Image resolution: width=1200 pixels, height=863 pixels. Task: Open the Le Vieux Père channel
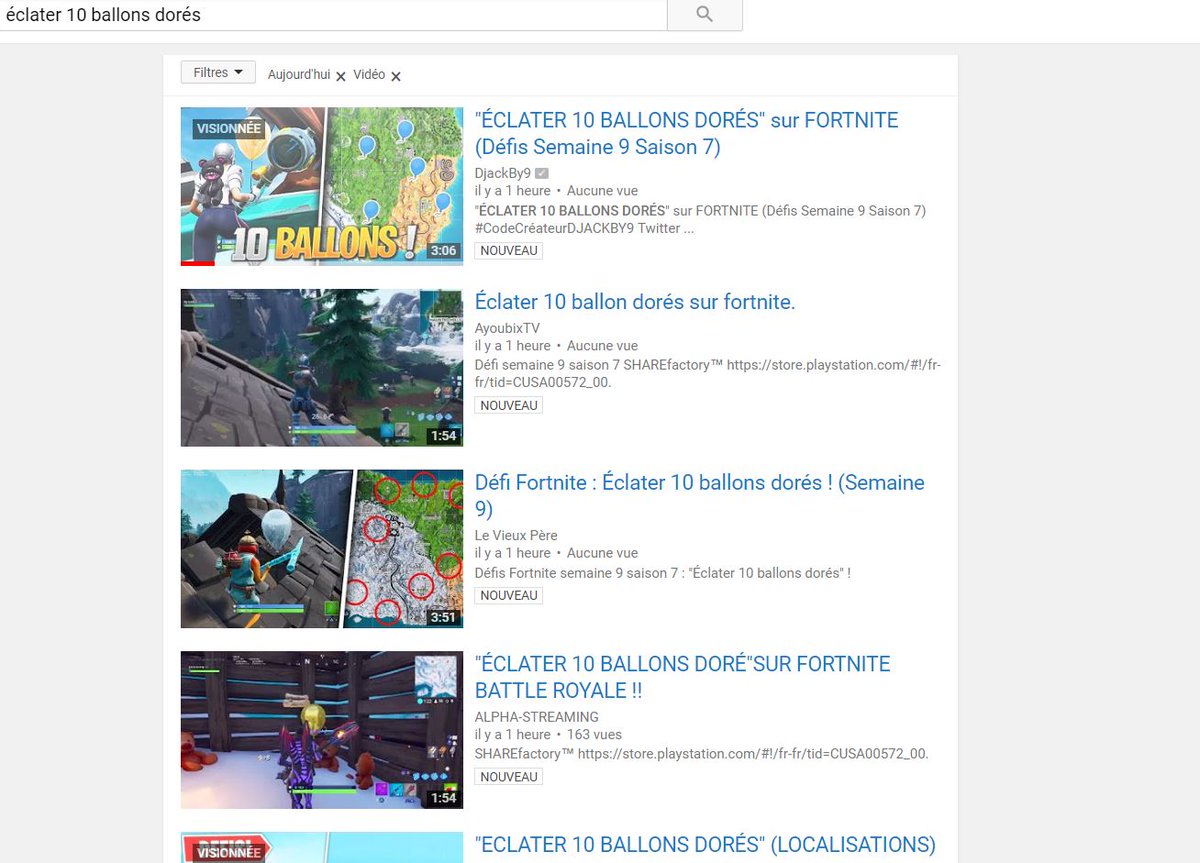tap(516, 535)
